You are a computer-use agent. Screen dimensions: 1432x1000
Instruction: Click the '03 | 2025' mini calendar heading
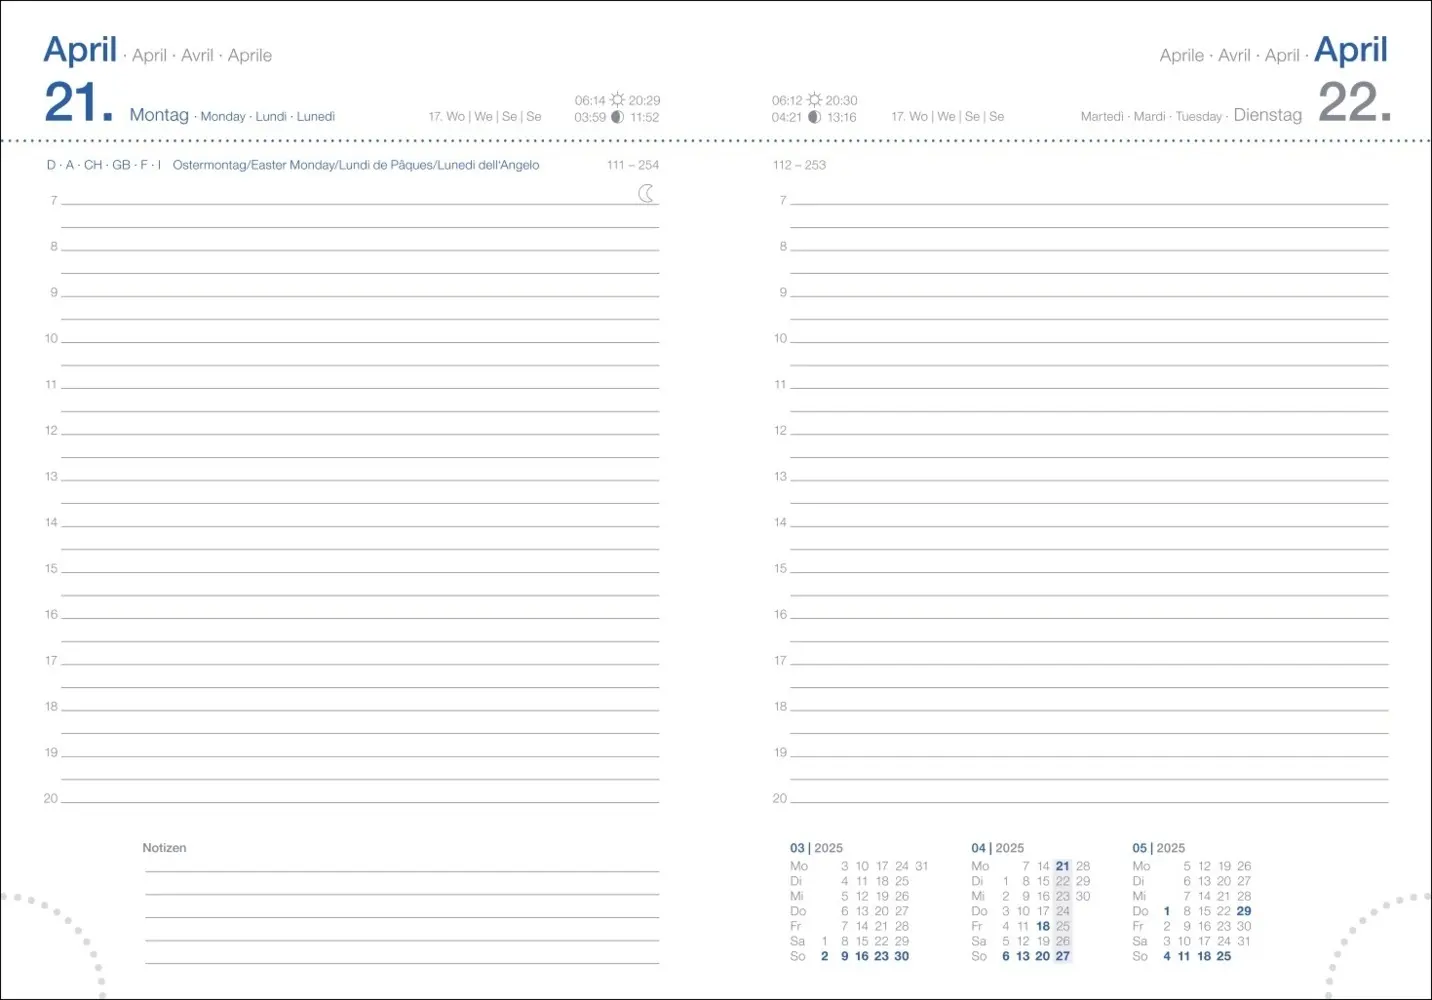coord(816,848)
